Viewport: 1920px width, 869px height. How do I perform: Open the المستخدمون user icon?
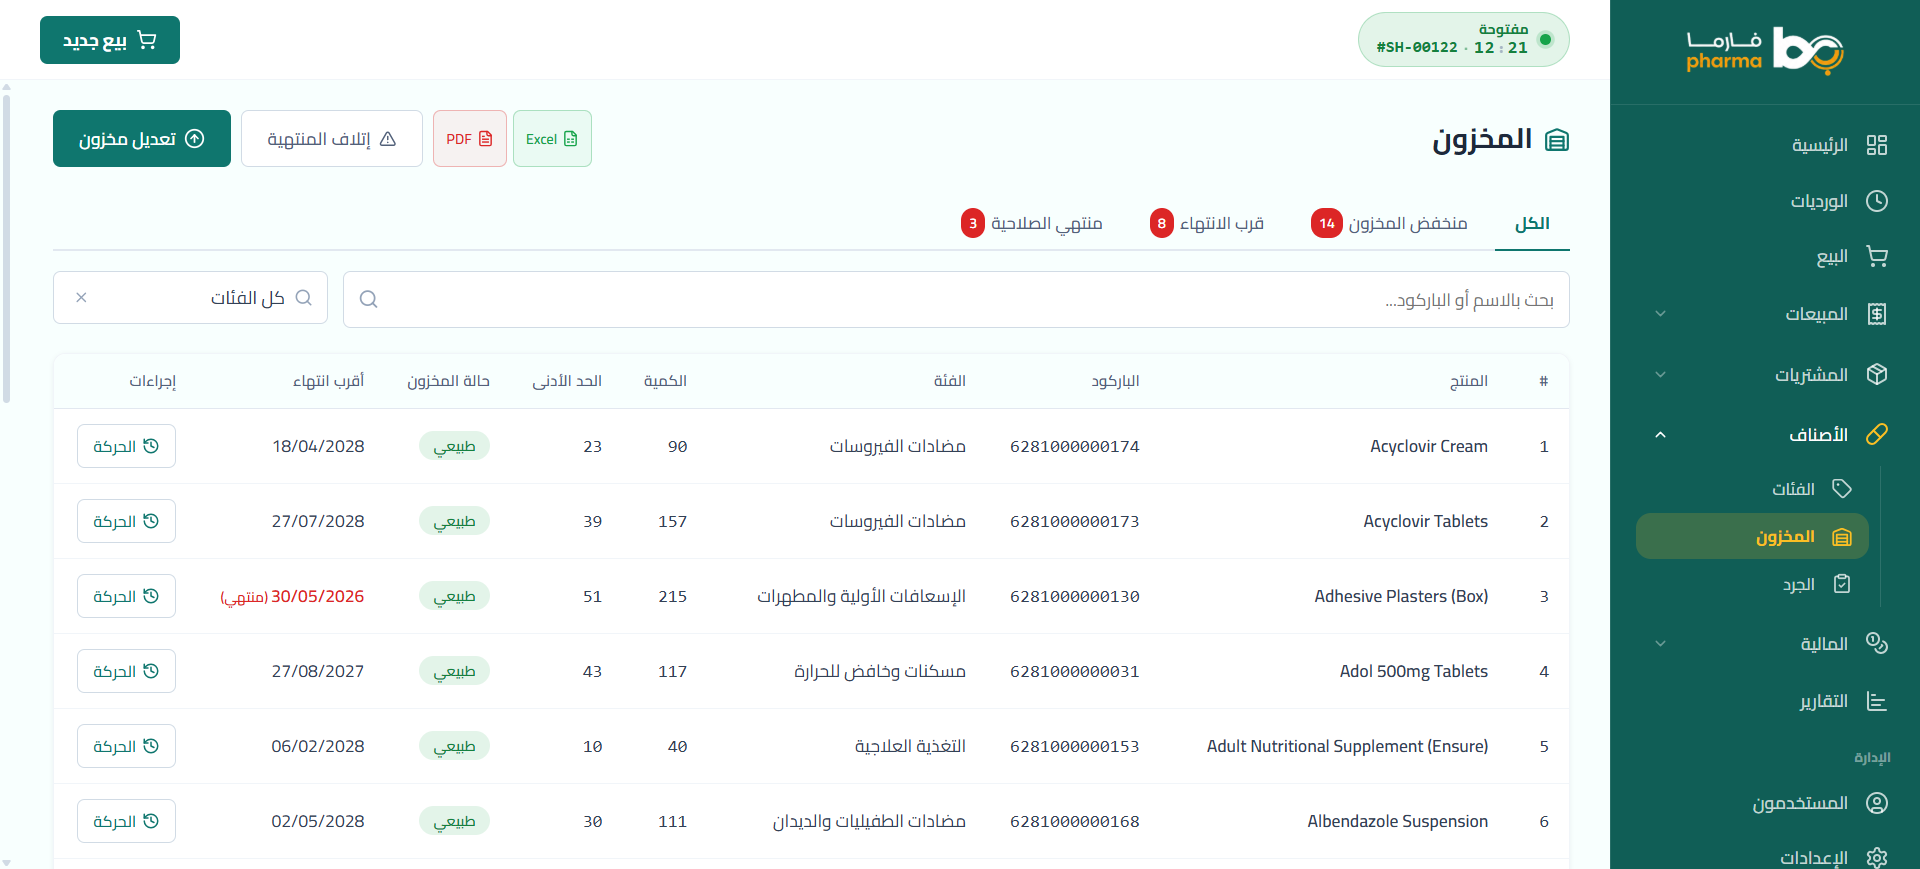1876,803
